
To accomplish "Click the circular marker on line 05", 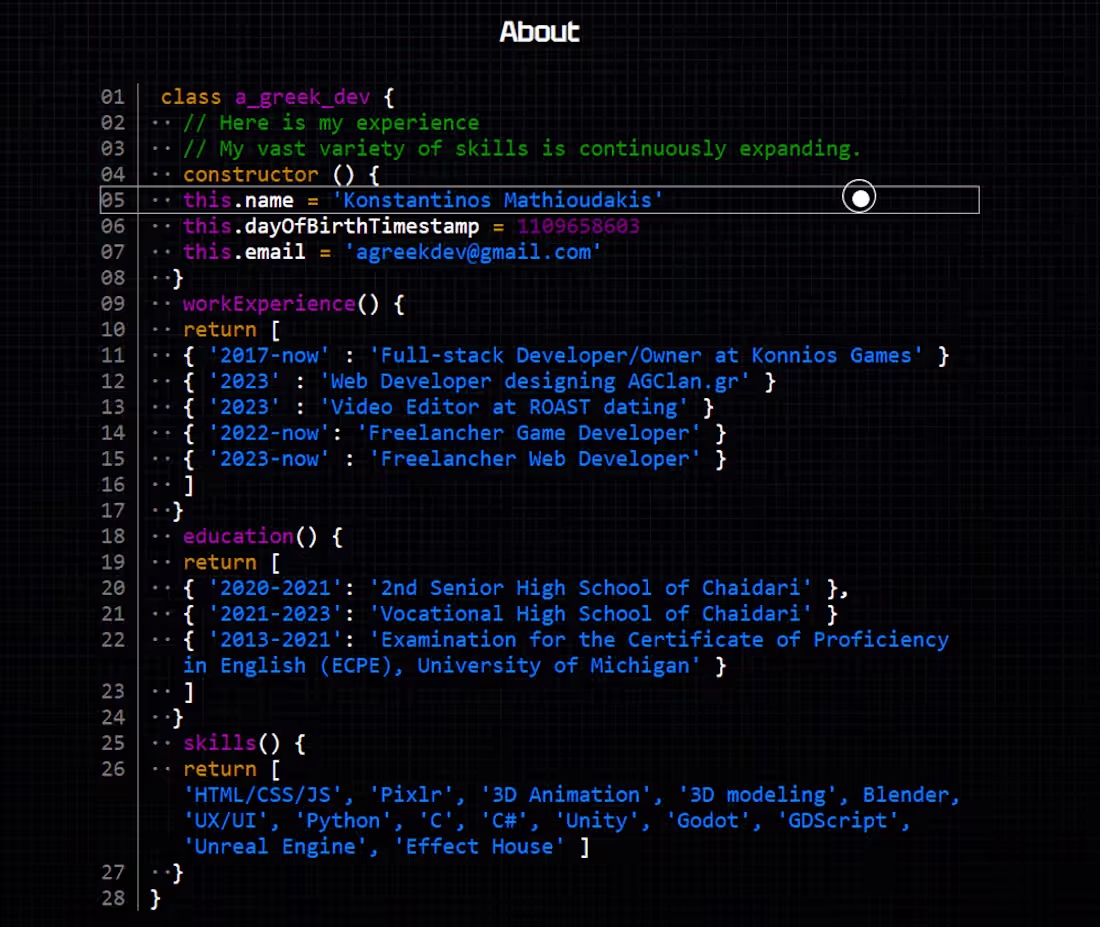I will pyautogui.click(x=859, y=197).
